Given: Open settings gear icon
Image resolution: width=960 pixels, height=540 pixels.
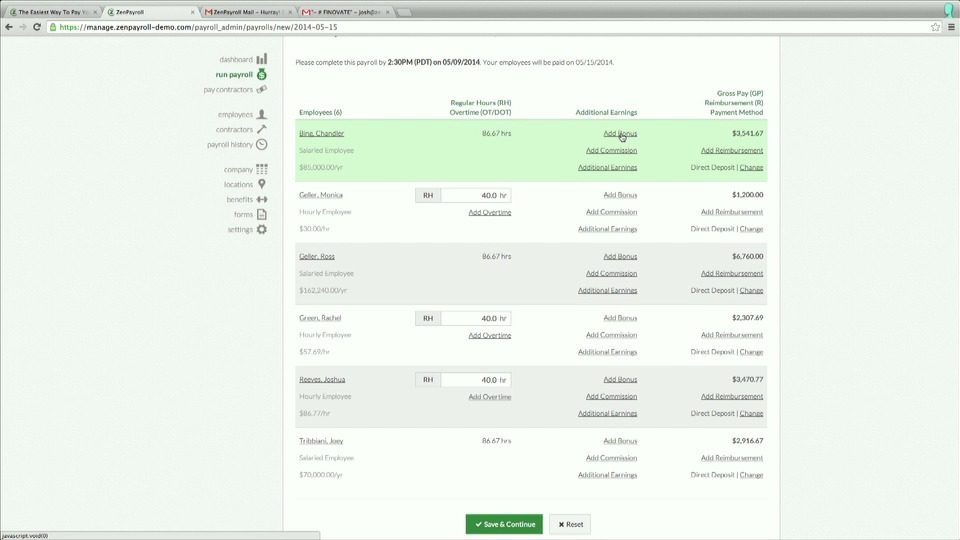Looking at the screenshot, I should (x=261, y=229).
